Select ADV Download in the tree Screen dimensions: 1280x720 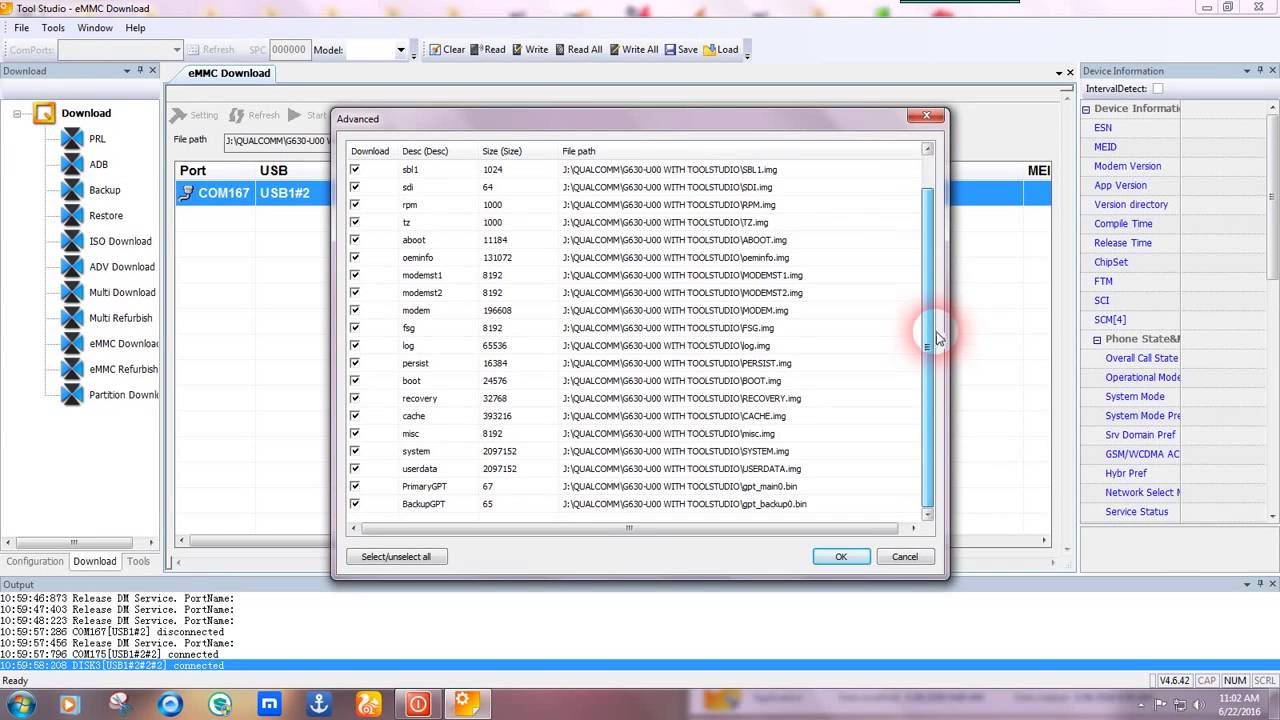[122, 267]
